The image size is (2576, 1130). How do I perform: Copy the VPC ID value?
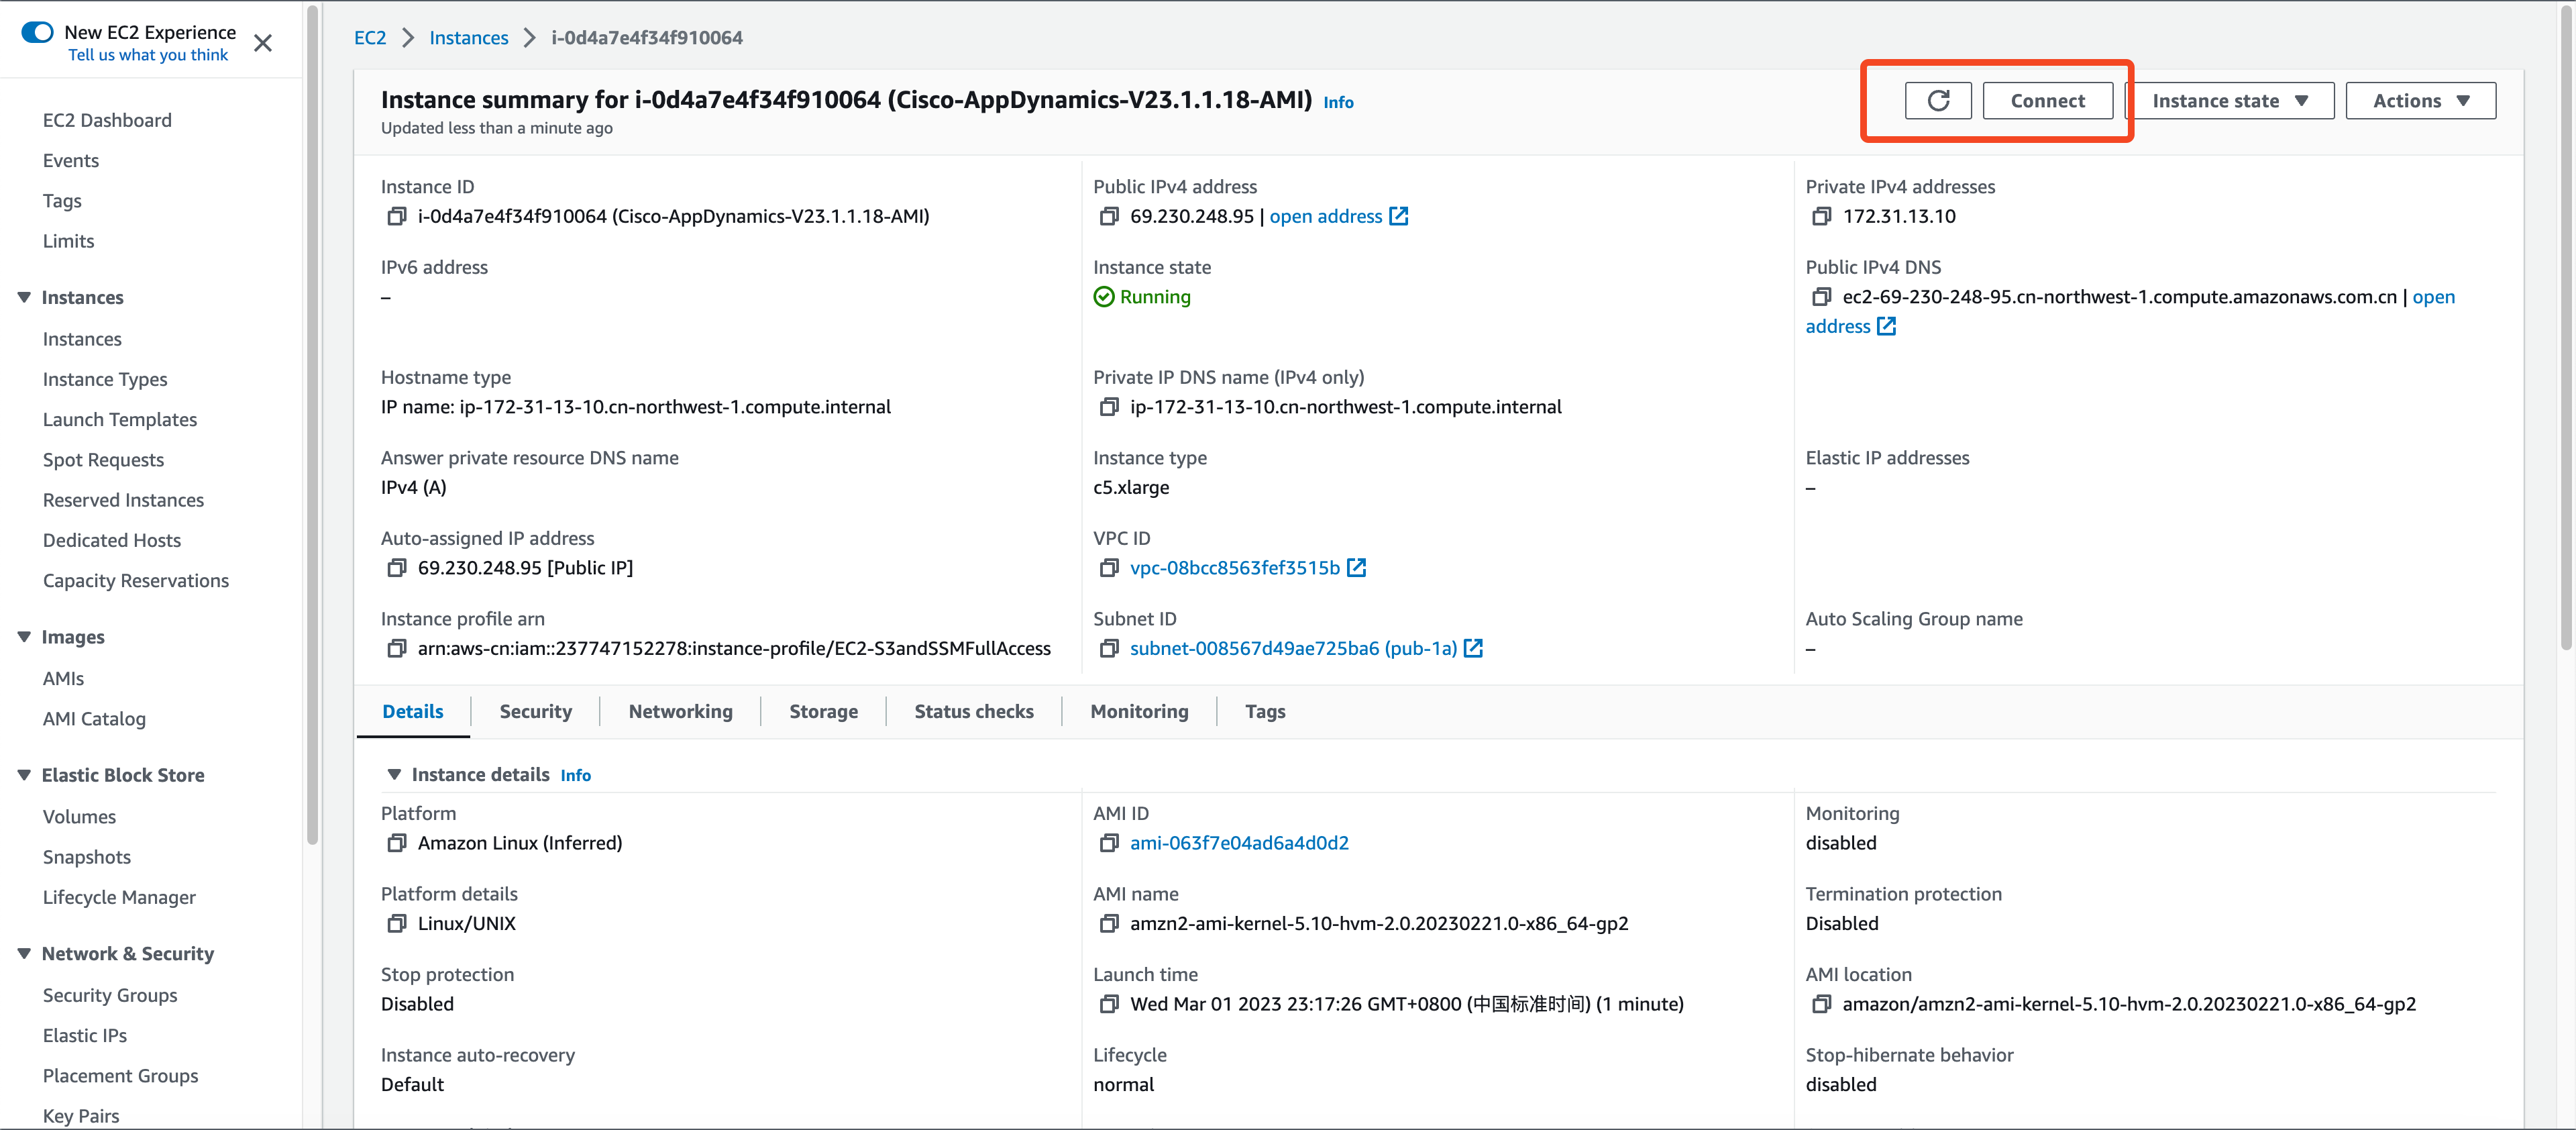coord(1109,568)
